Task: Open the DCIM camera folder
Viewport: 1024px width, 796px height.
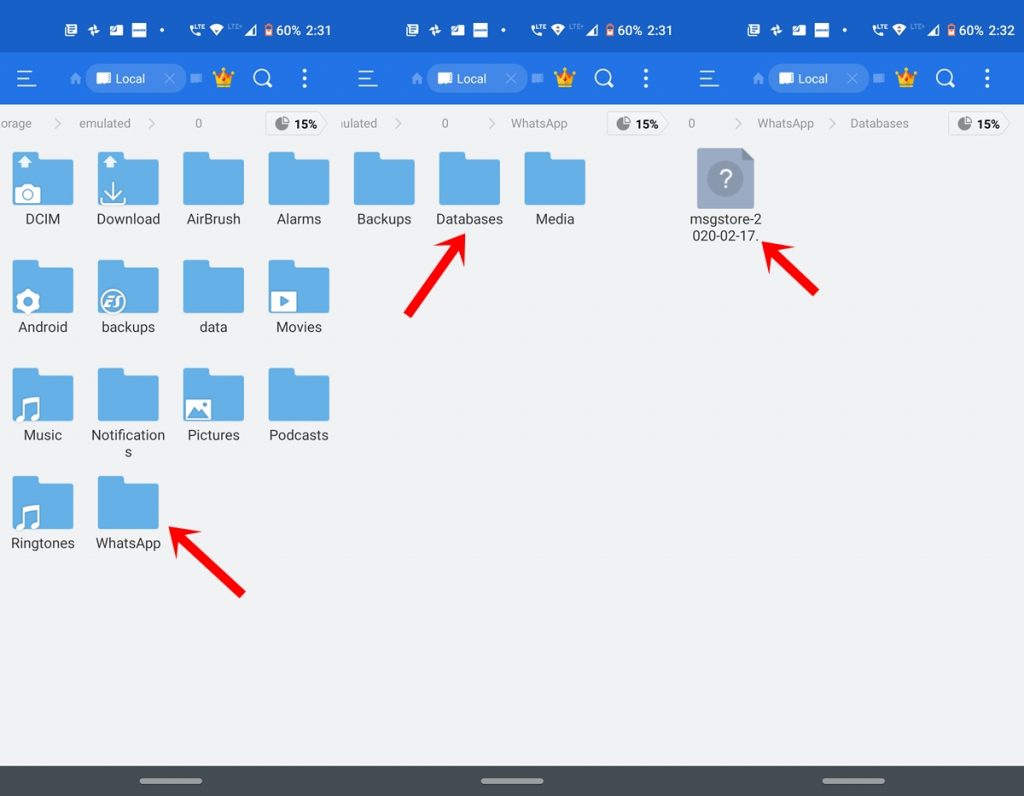Action: (42, 181)
